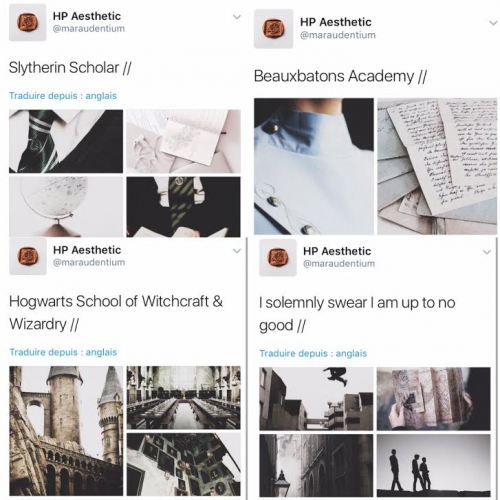Translate the Hogwarts School tweet from English

[63, 352]
